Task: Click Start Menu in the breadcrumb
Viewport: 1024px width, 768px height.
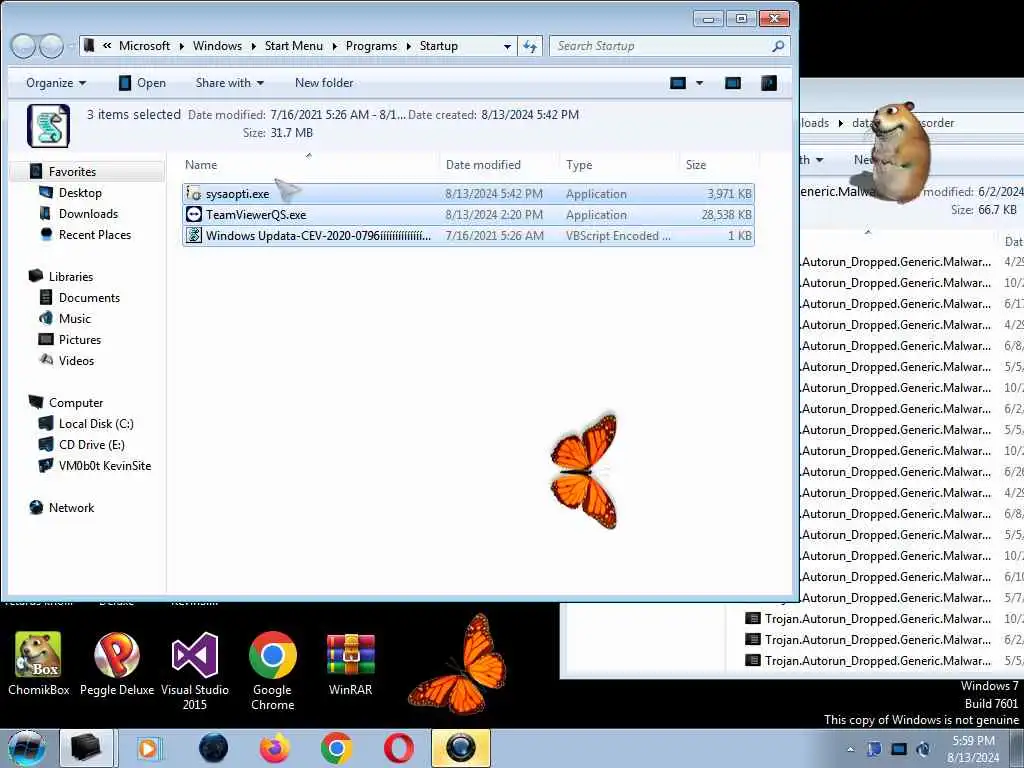Action: [x=294, y=46]
